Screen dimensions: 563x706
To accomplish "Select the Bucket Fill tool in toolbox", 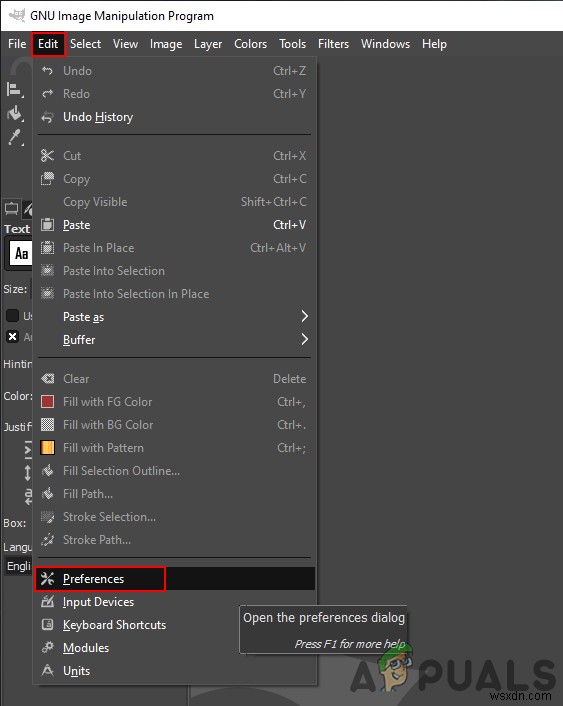I will [14, 113].
